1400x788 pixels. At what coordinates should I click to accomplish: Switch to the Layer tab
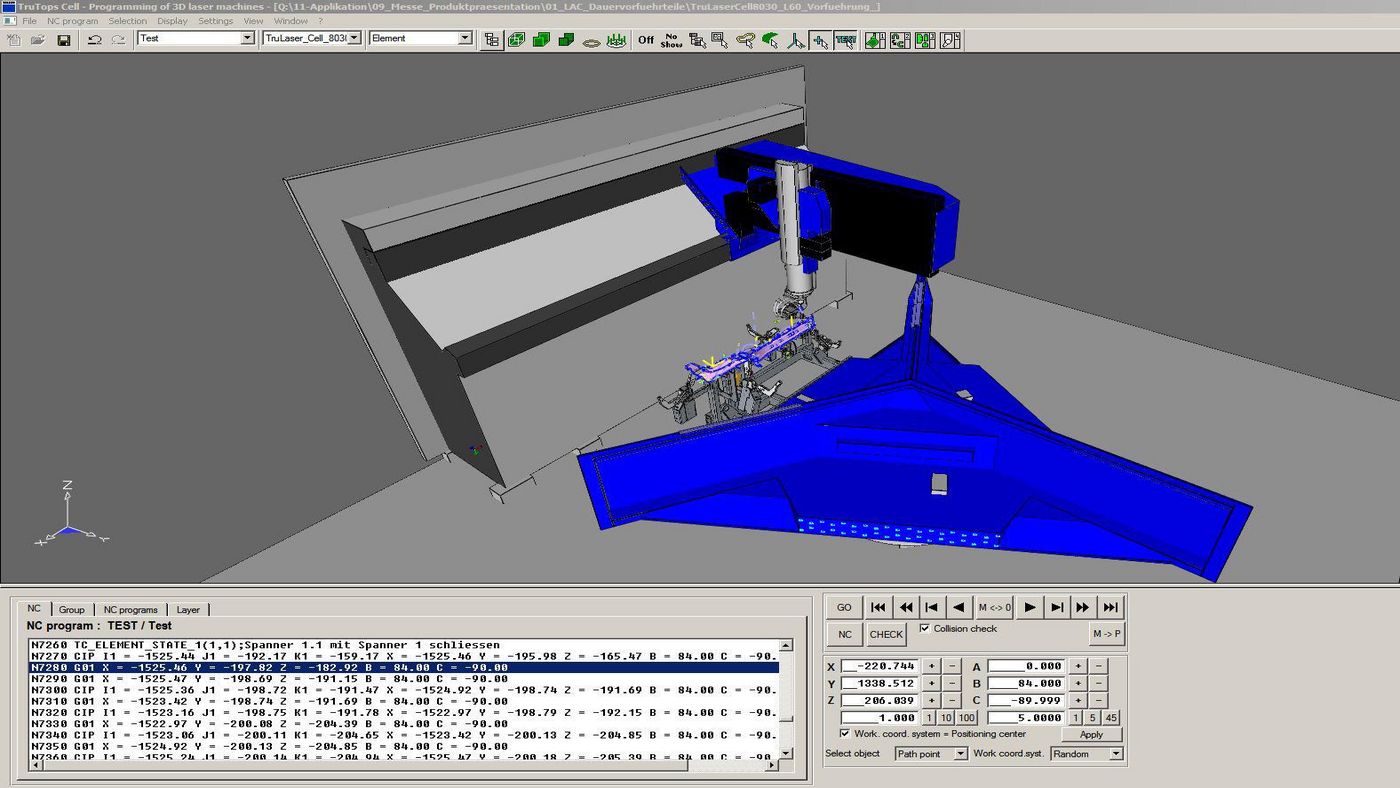(188, 609)
